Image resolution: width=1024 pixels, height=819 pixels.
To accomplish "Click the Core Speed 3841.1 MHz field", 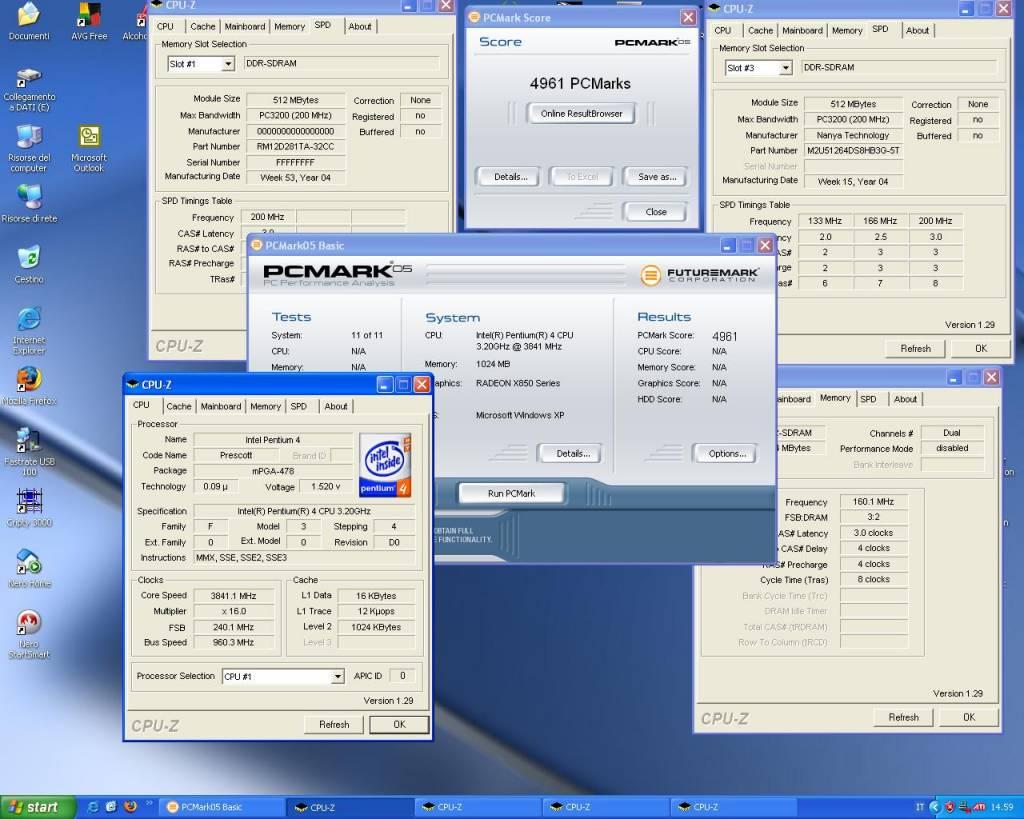I will coord(233,596).
